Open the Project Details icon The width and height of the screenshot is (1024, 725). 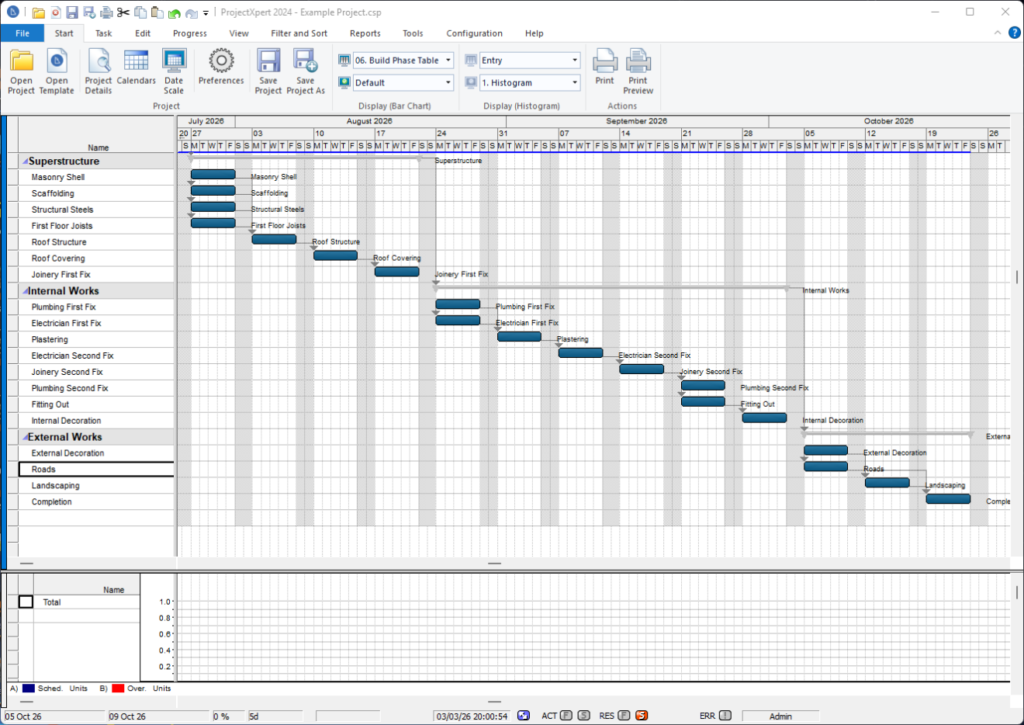(x=99, y=61)
